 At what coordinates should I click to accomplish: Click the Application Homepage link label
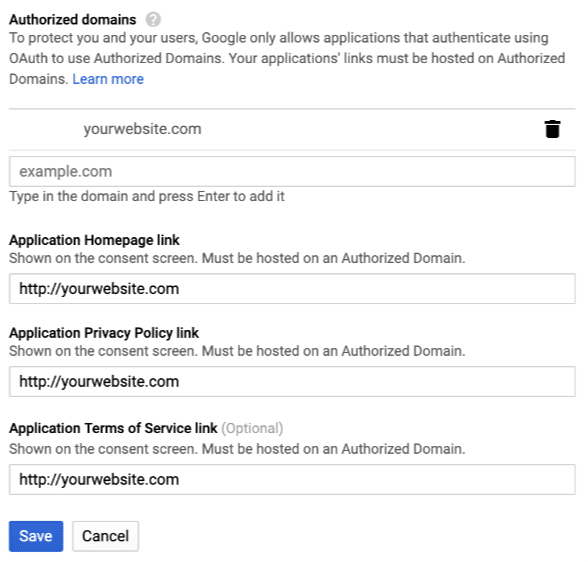click(x=94, y=240)
